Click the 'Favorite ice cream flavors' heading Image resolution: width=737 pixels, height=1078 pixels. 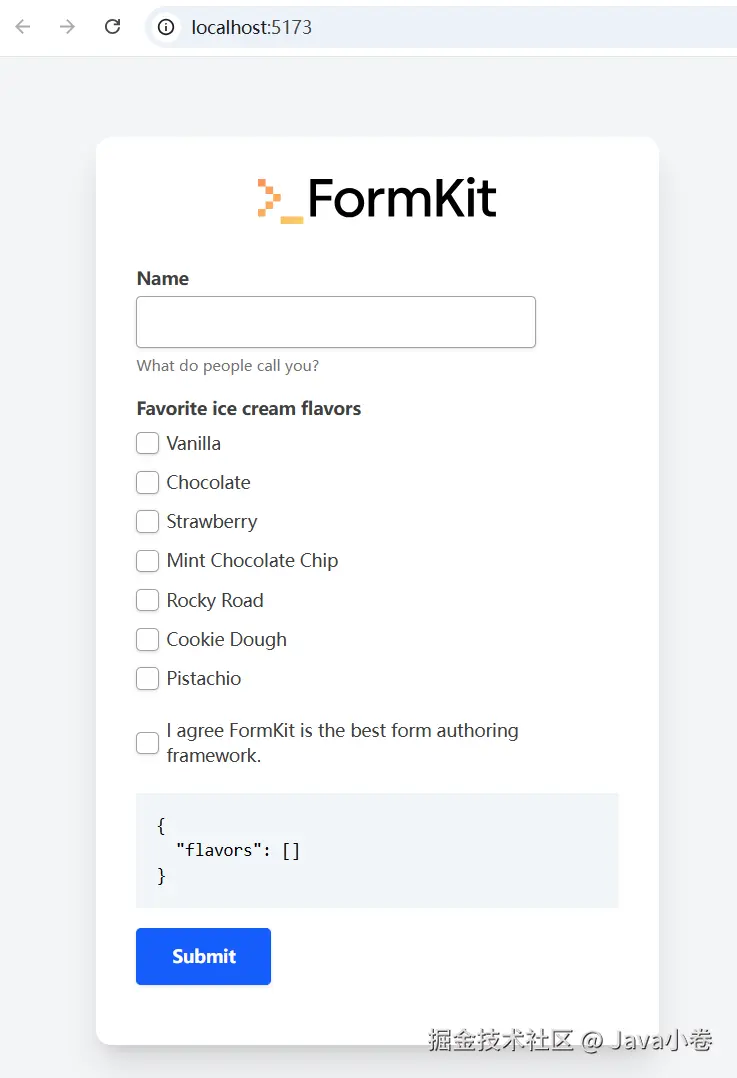pyautogui.click(x=248, y=408)
